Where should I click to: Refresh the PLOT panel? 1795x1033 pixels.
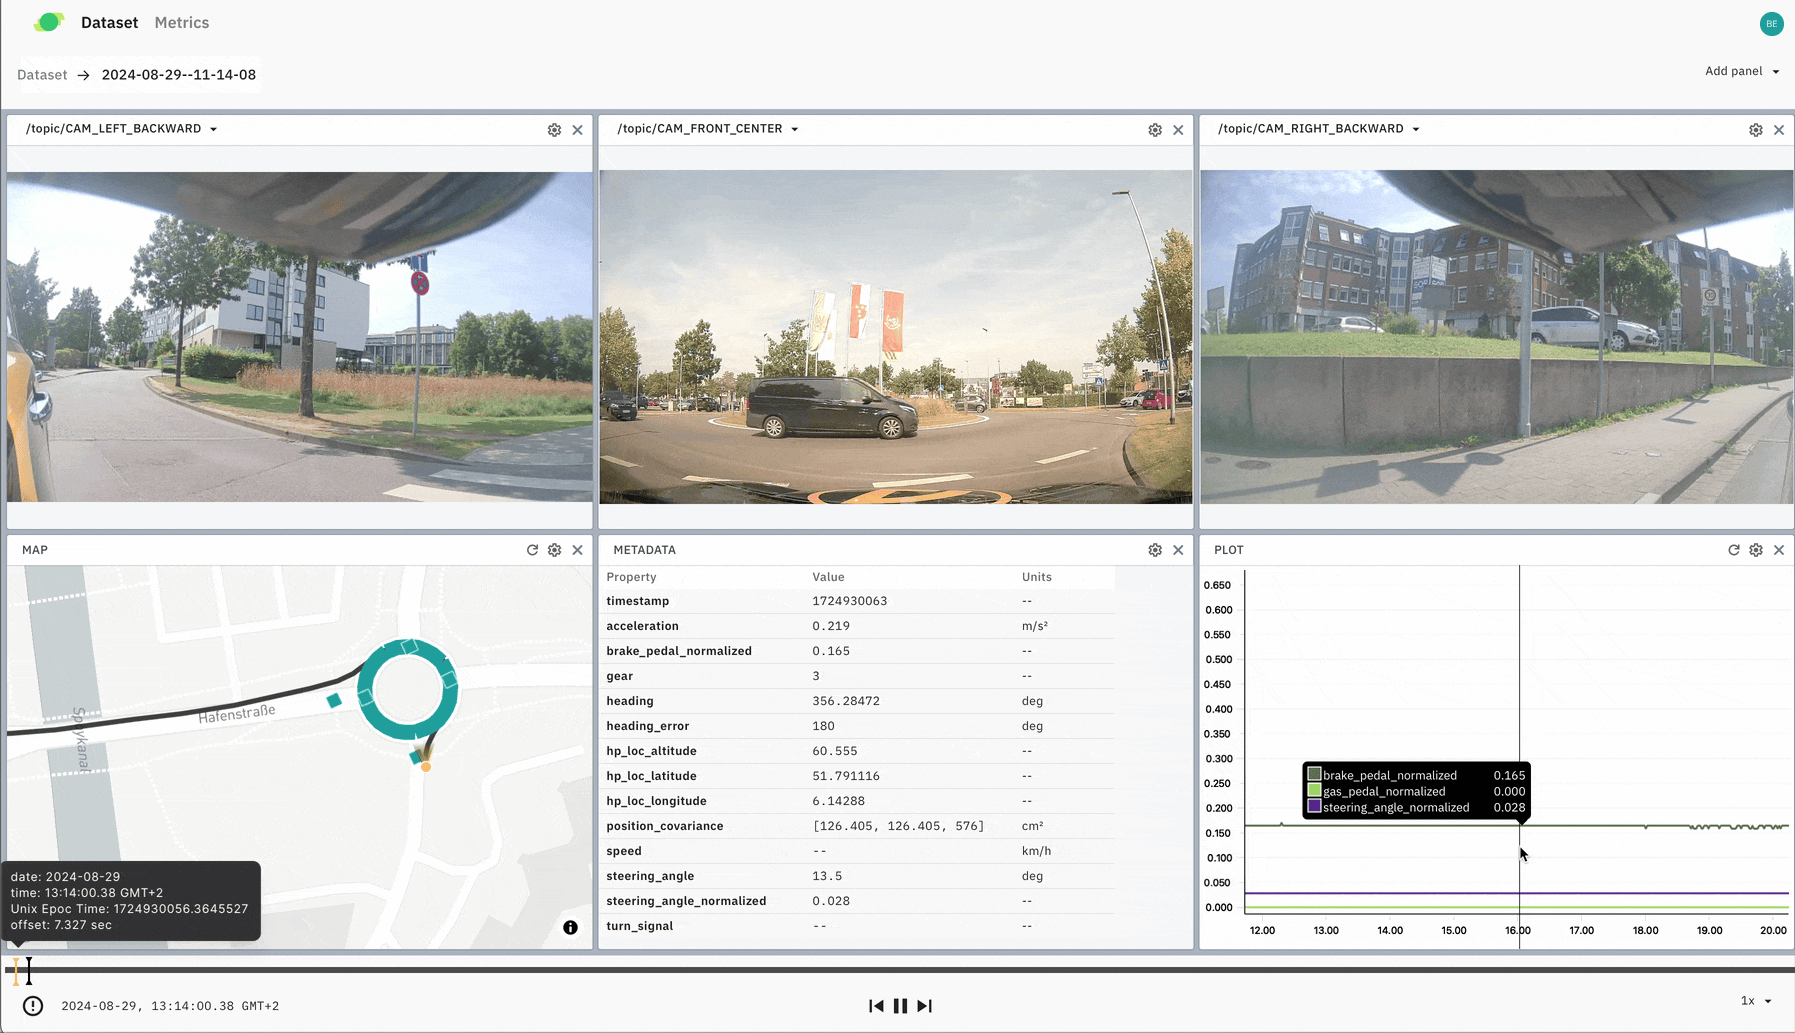coord(1733,550)
